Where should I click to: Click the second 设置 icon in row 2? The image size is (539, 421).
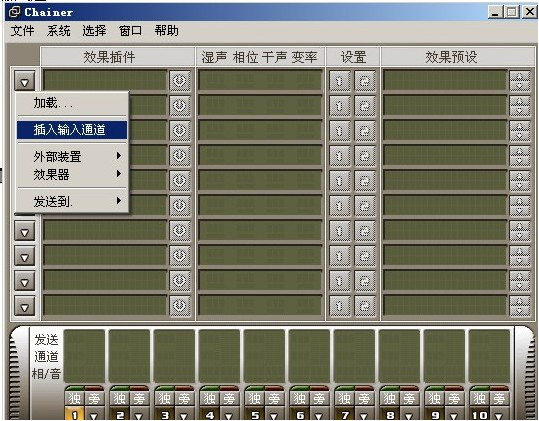coord(365,106)
